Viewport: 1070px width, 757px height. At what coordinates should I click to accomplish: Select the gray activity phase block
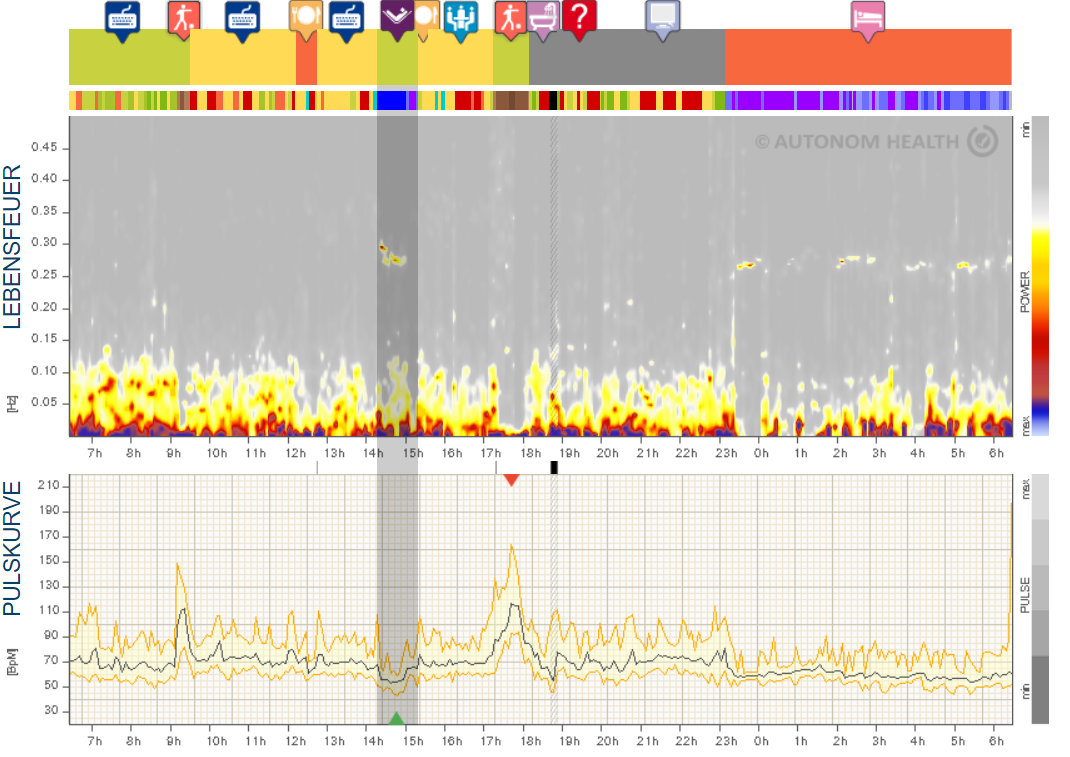point(626,57)
